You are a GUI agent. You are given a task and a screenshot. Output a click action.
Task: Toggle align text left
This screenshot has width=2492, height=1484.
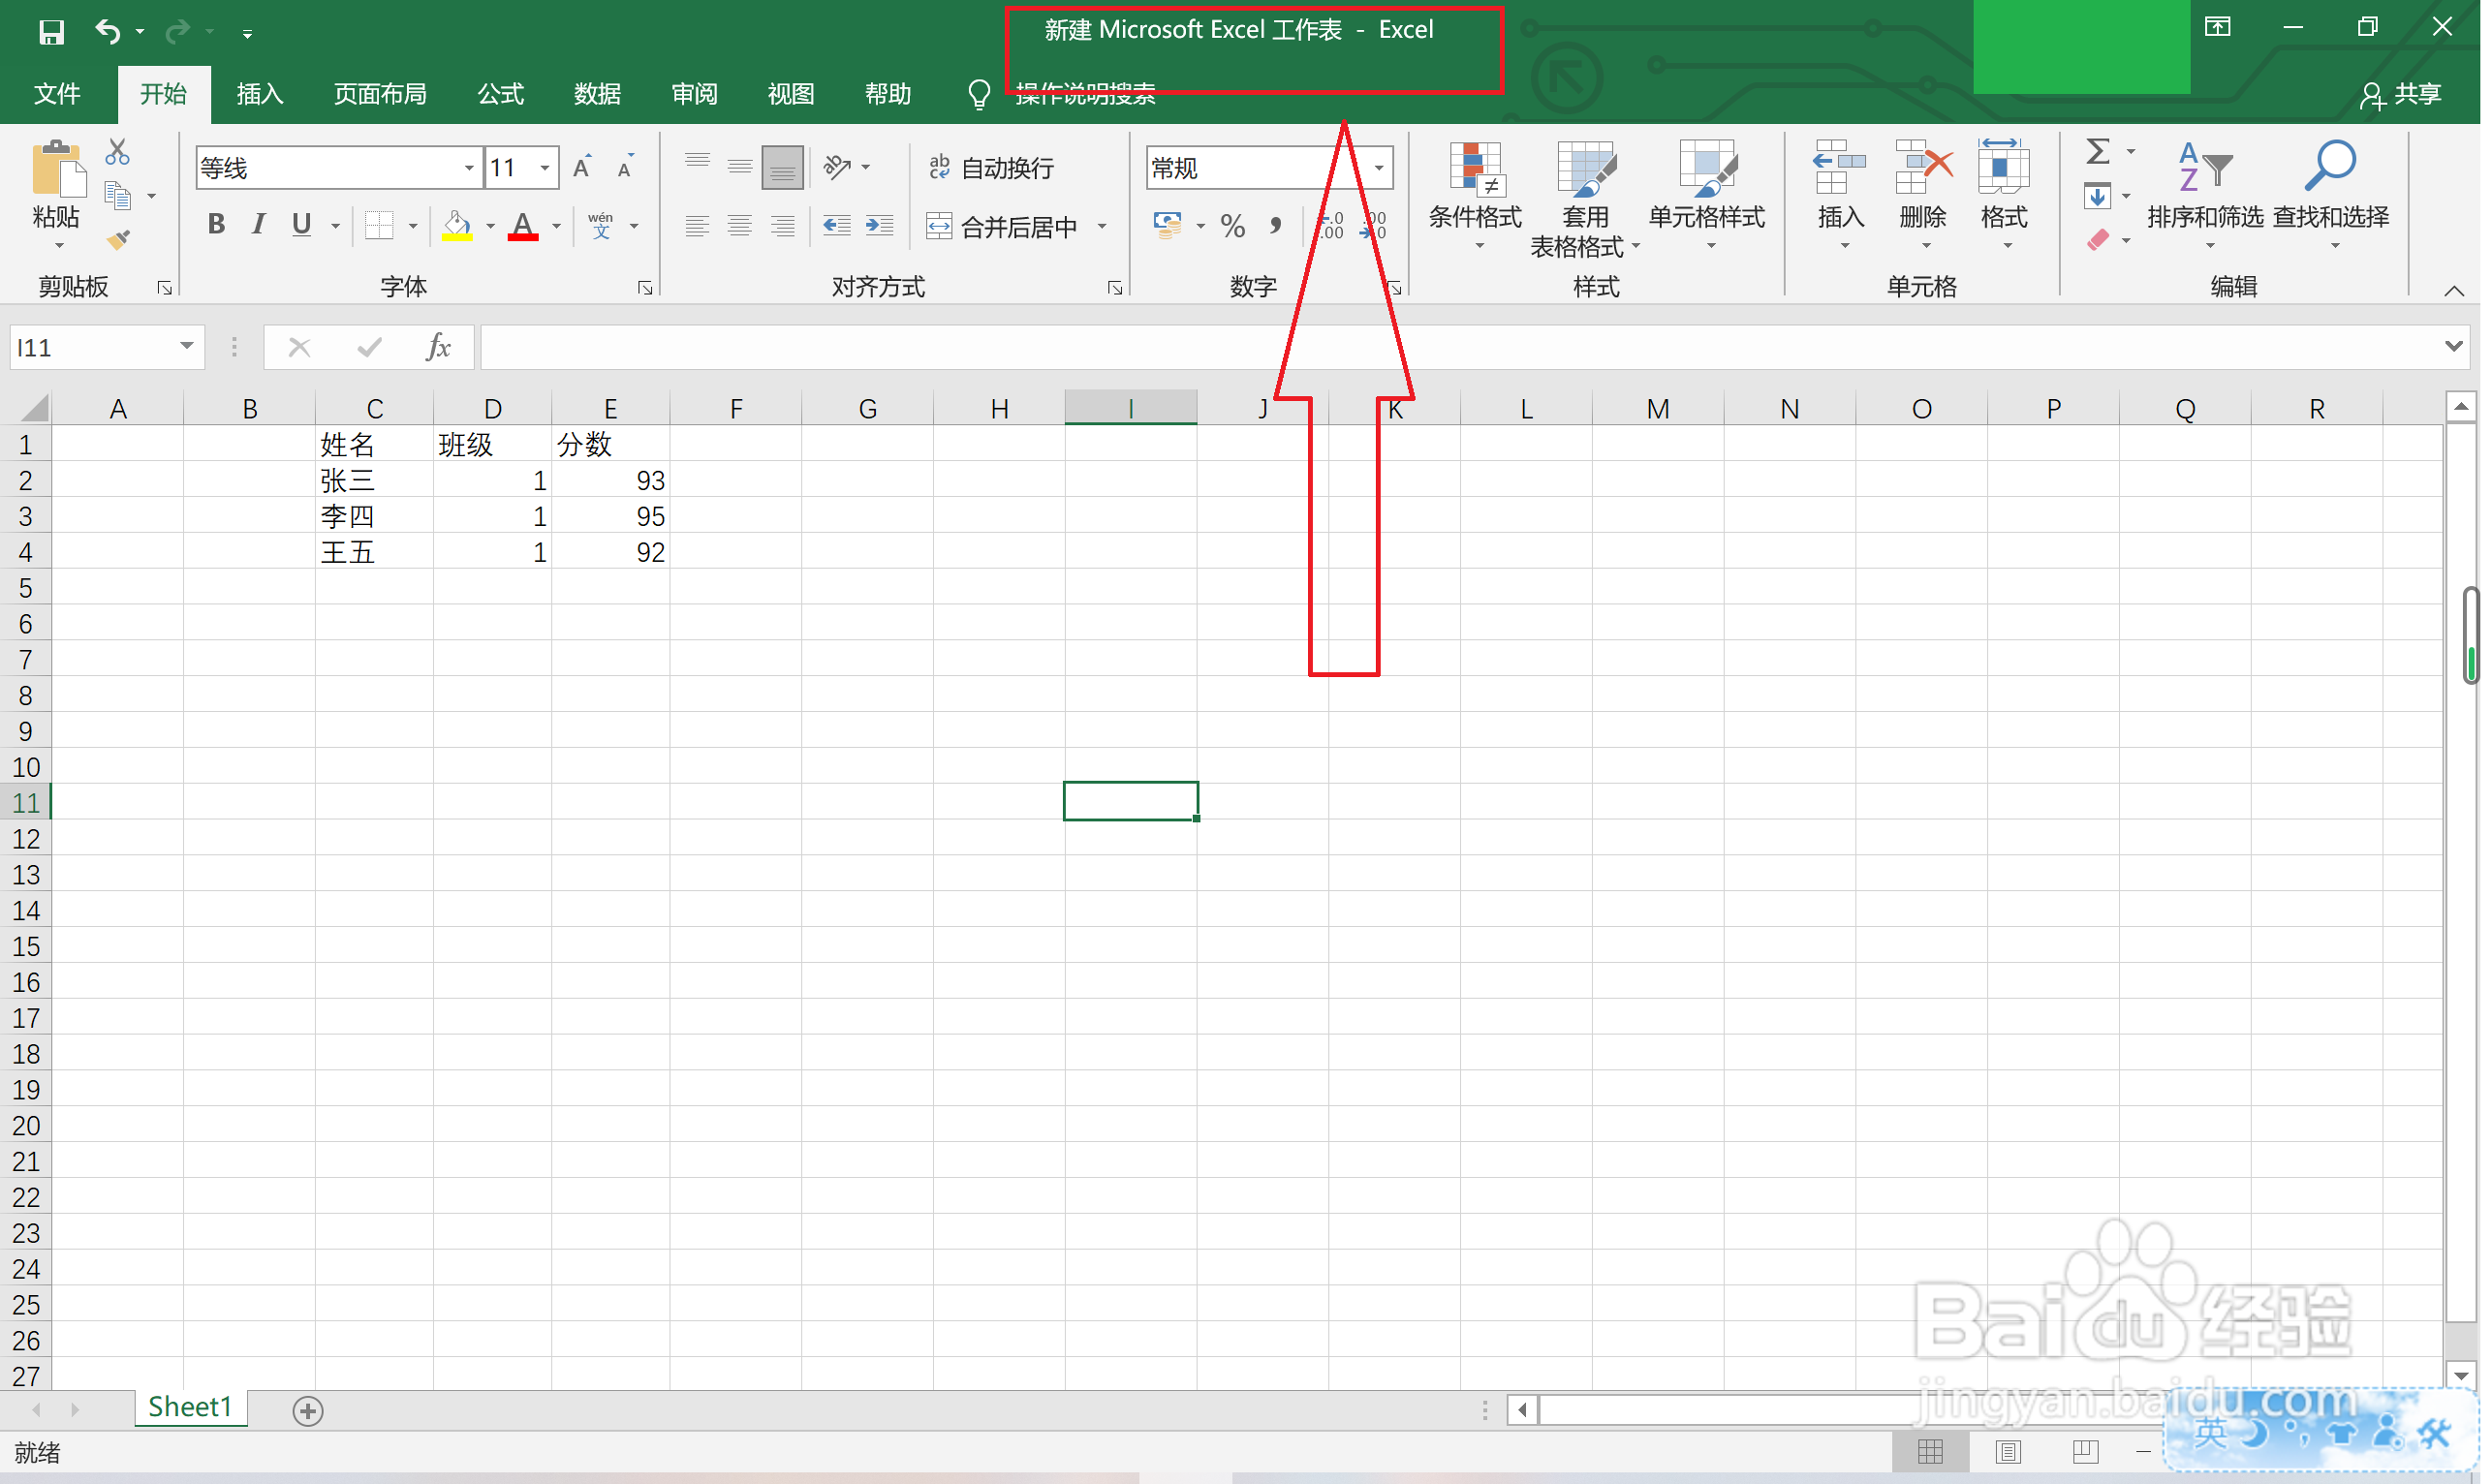pyautogui.click(x=699, y=227)
